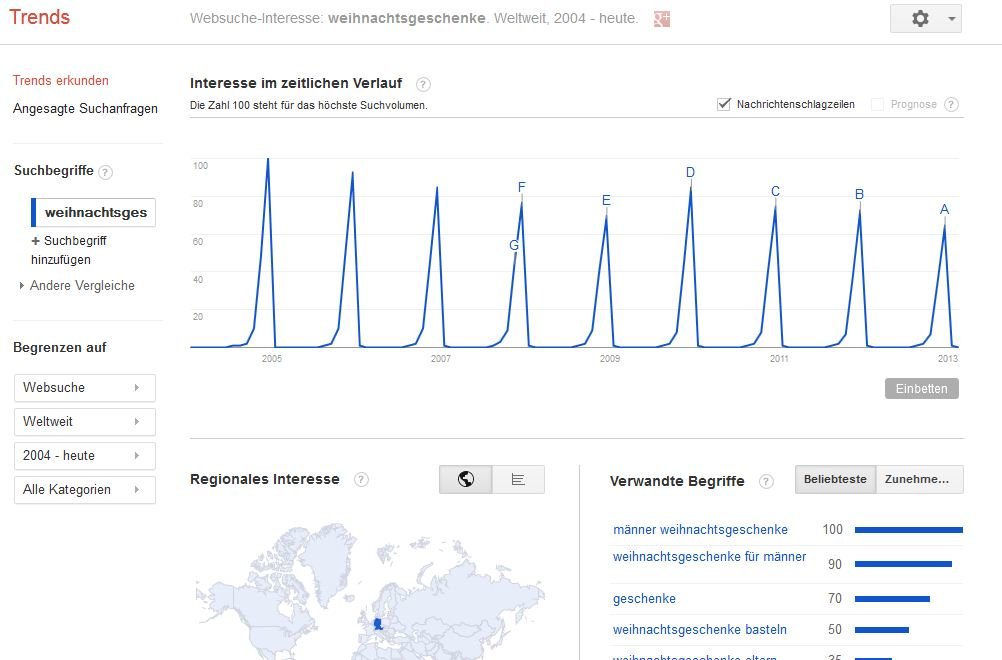Image resolution: width=1002 pixels, height=660 pixels.
Task: Click news marker B on chart
Action: 859,194
